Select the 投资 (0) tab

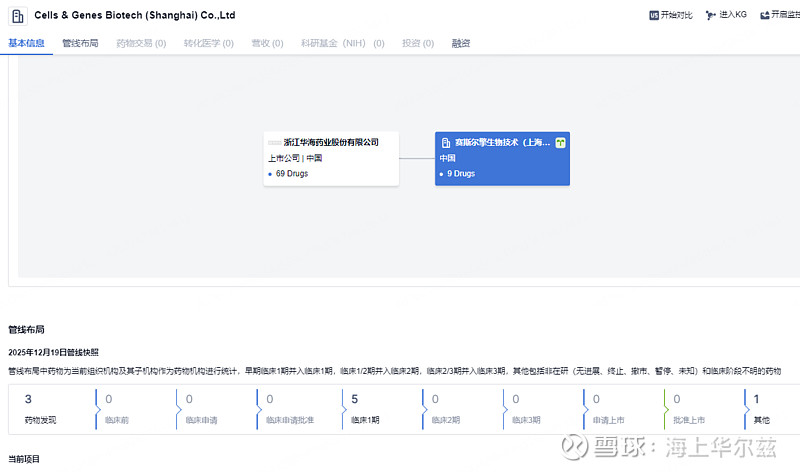[x=418, y=43]
